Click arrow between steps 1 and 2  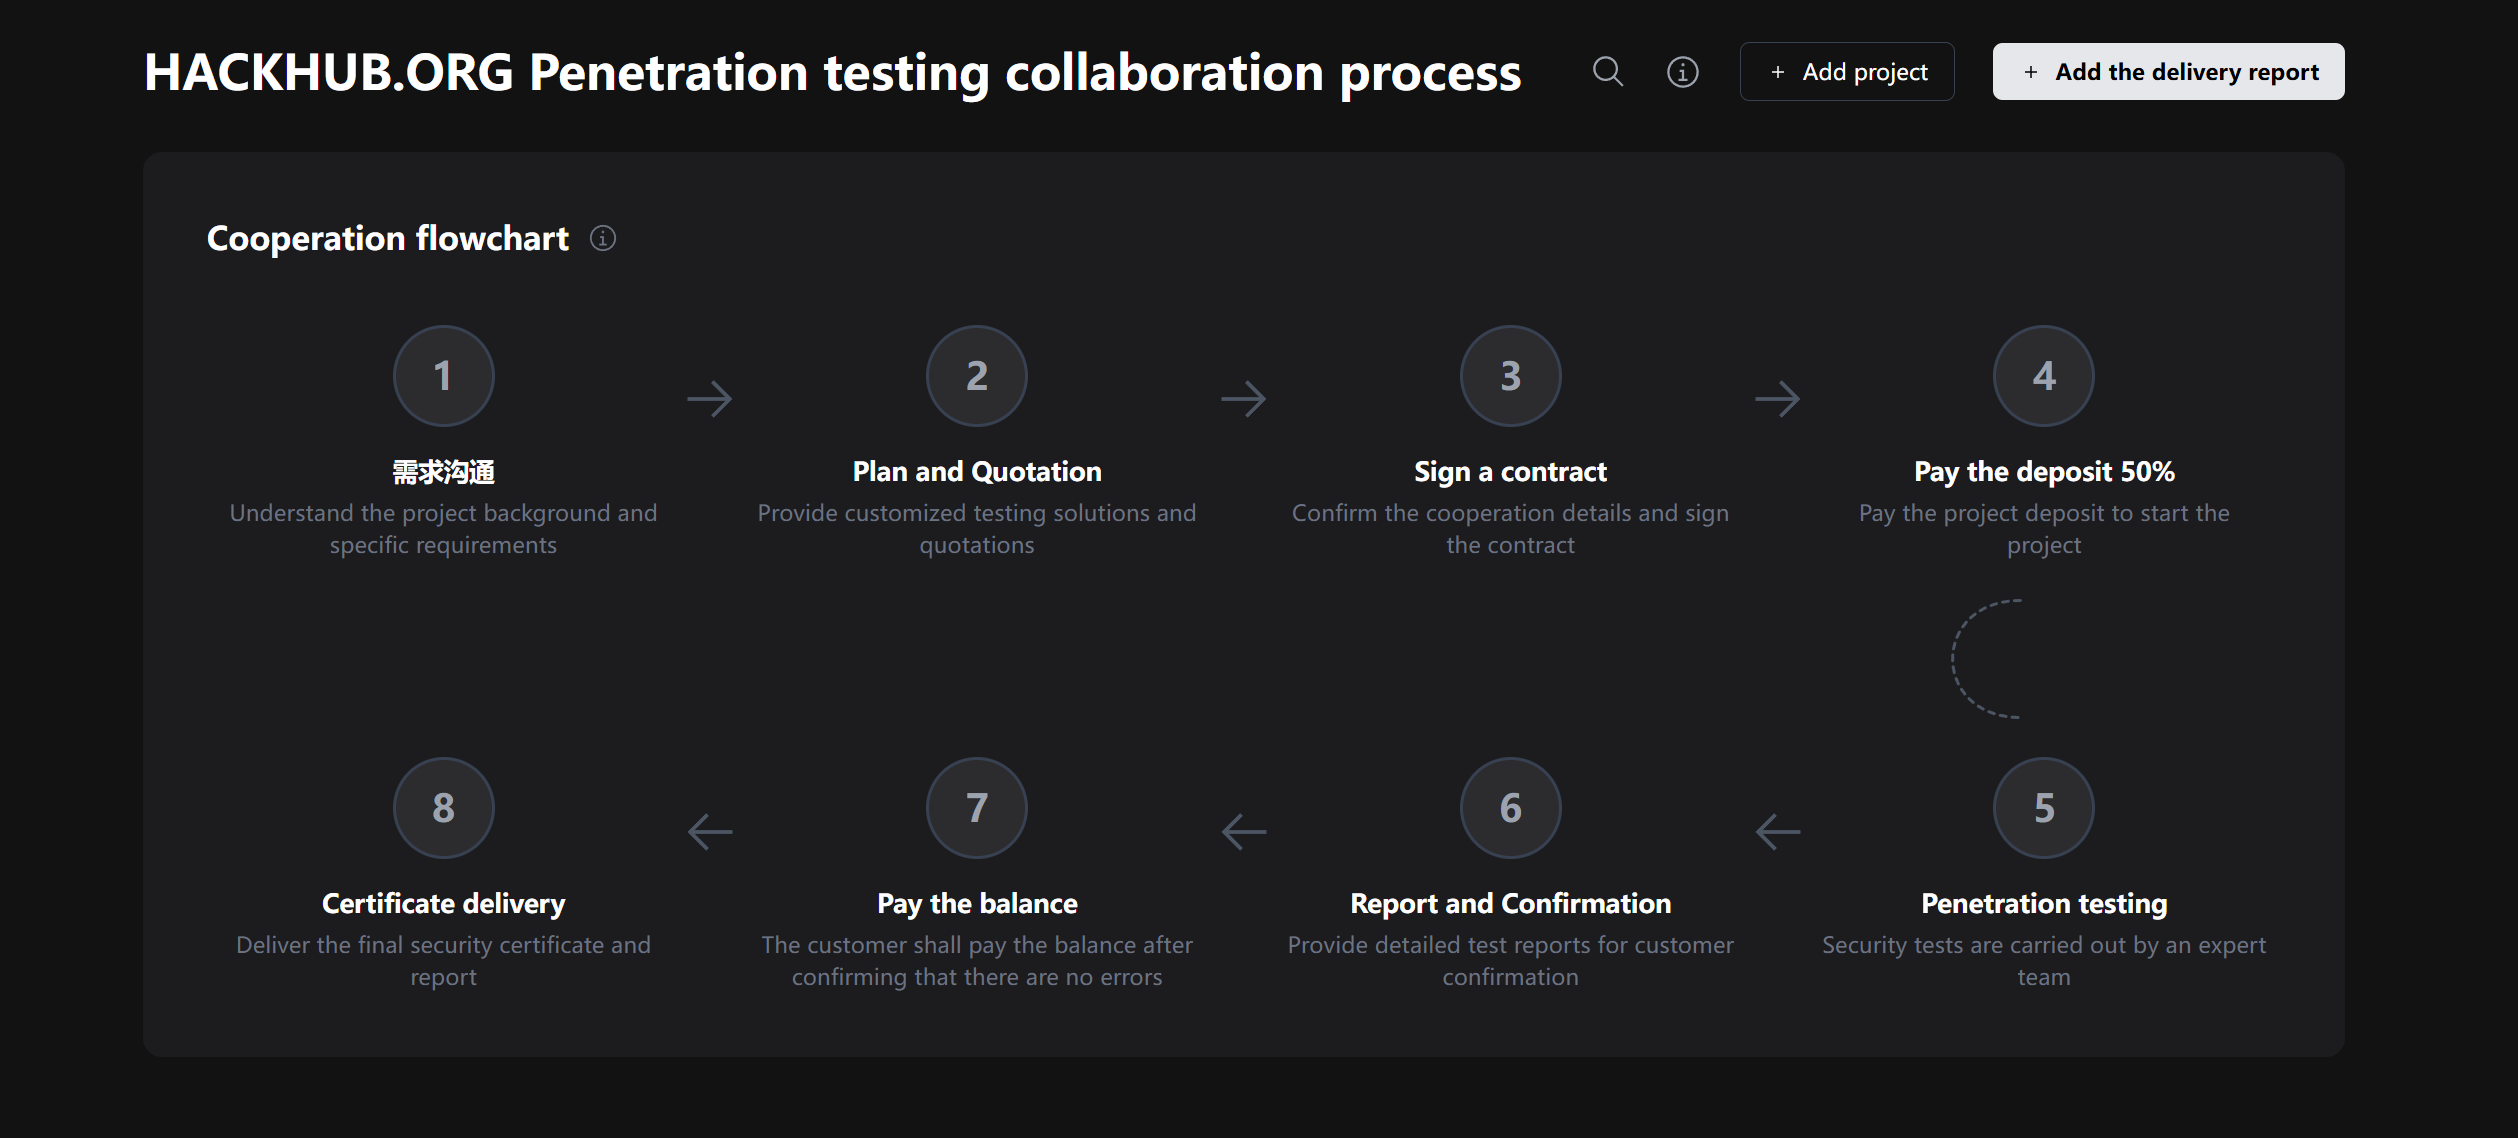coord(710,399)
